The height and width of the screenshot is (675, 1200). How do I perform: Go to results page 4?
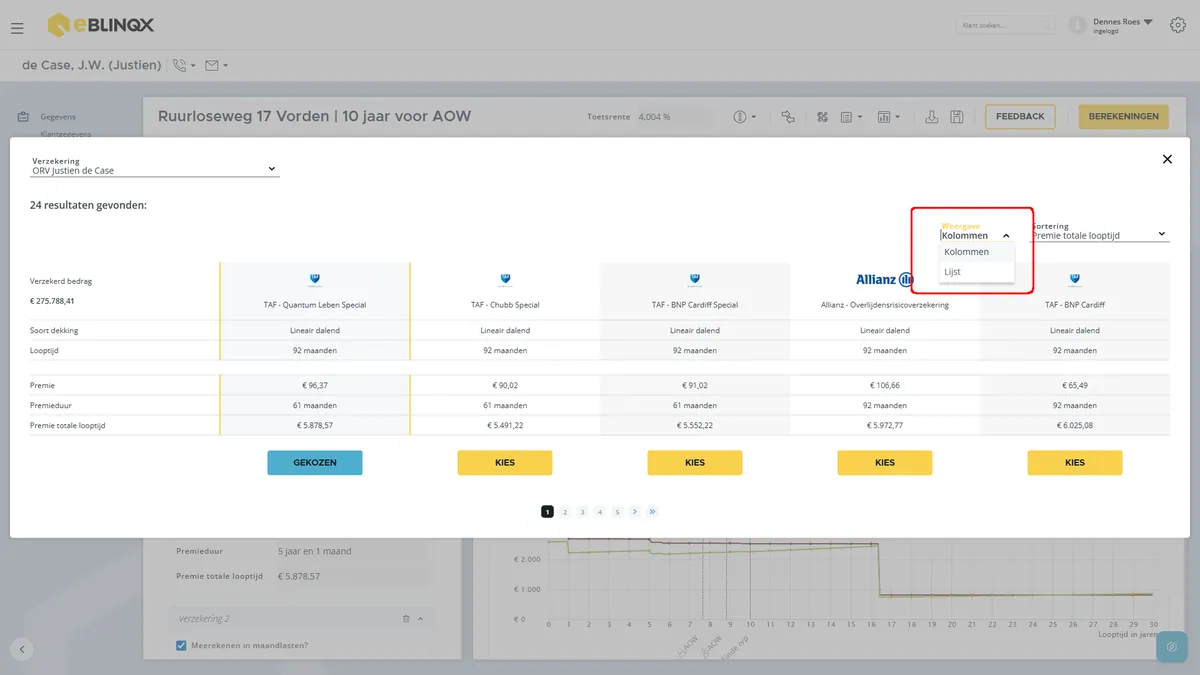[x=600, y=511]
